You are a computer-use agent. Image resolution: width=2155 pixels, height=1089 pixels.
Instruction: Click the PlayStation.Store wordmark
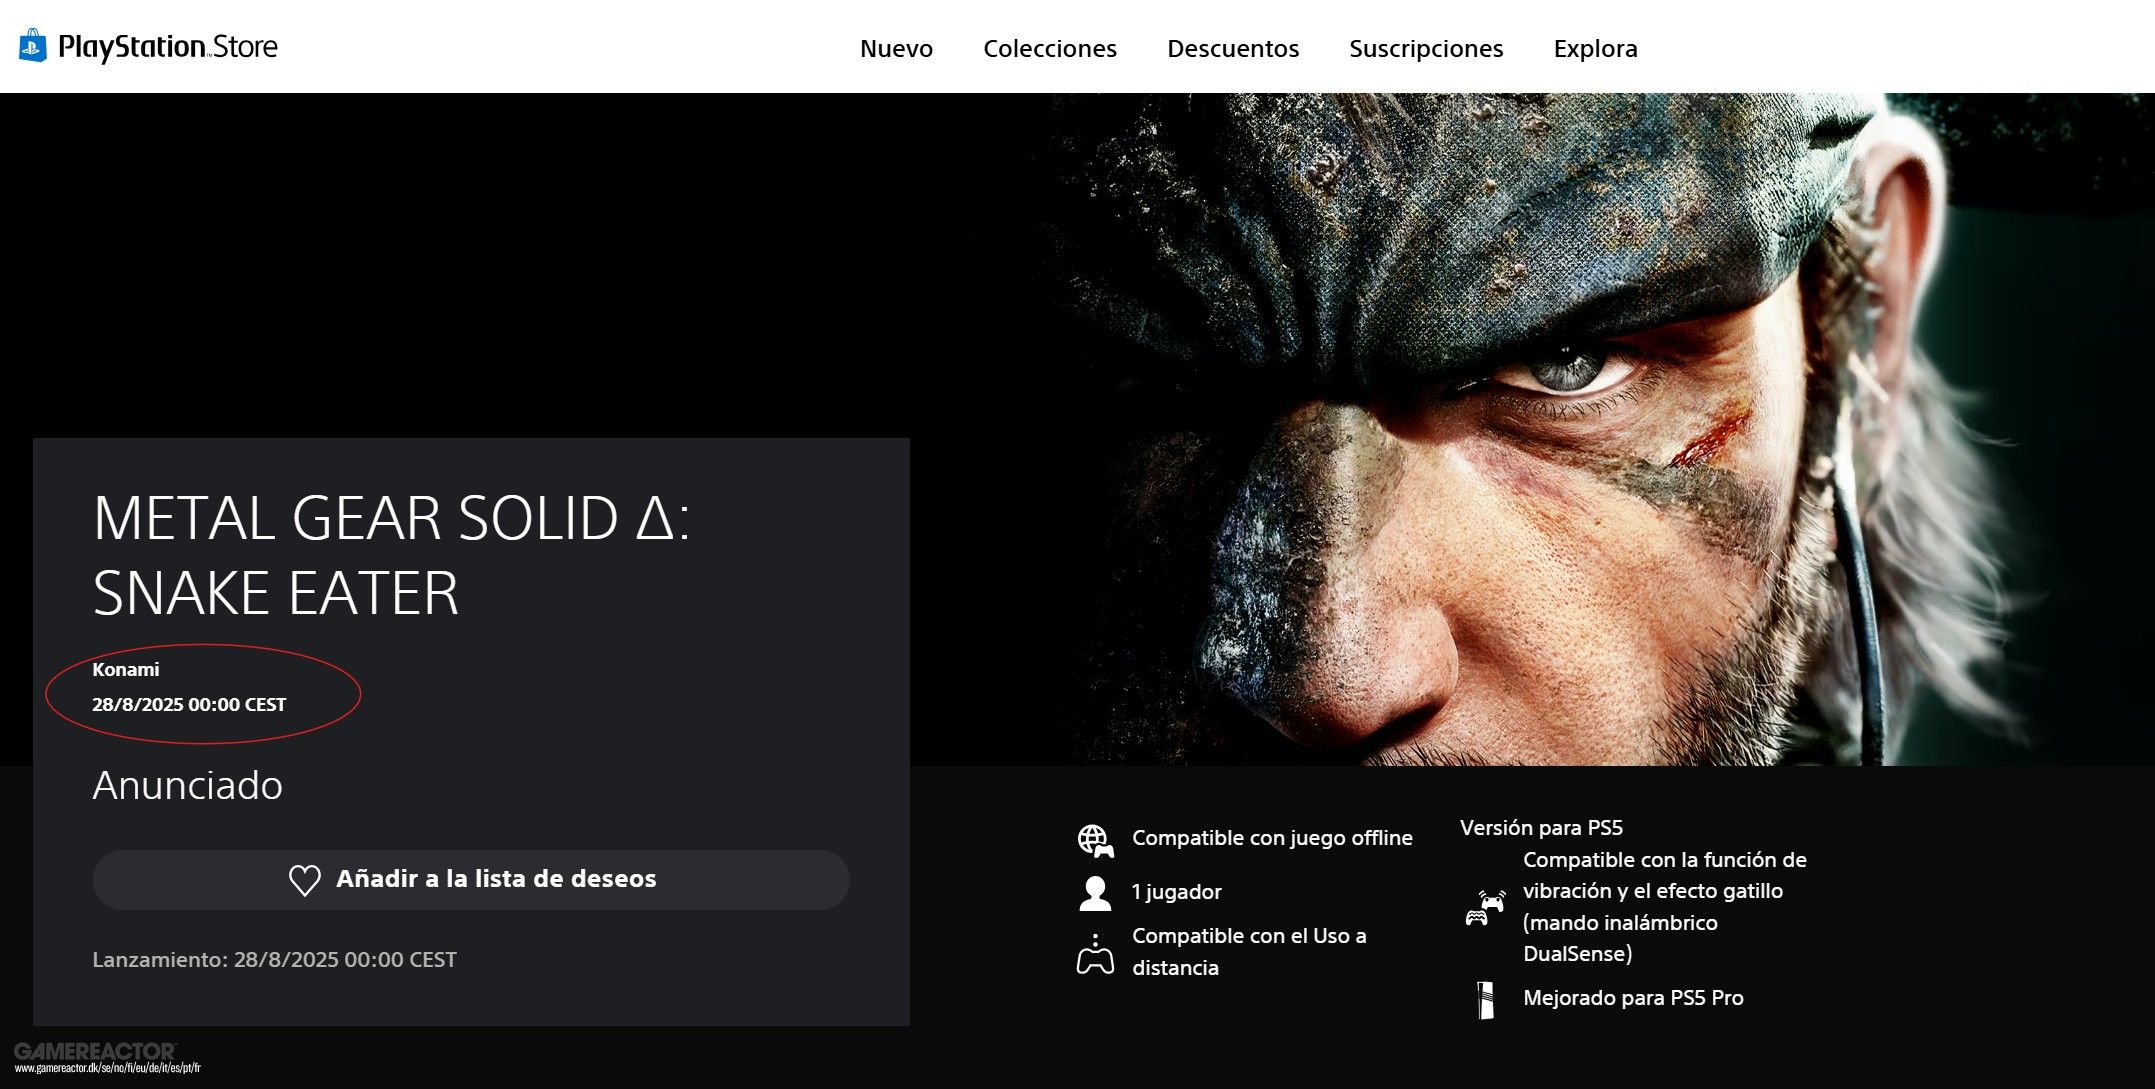tap(168, 47)
